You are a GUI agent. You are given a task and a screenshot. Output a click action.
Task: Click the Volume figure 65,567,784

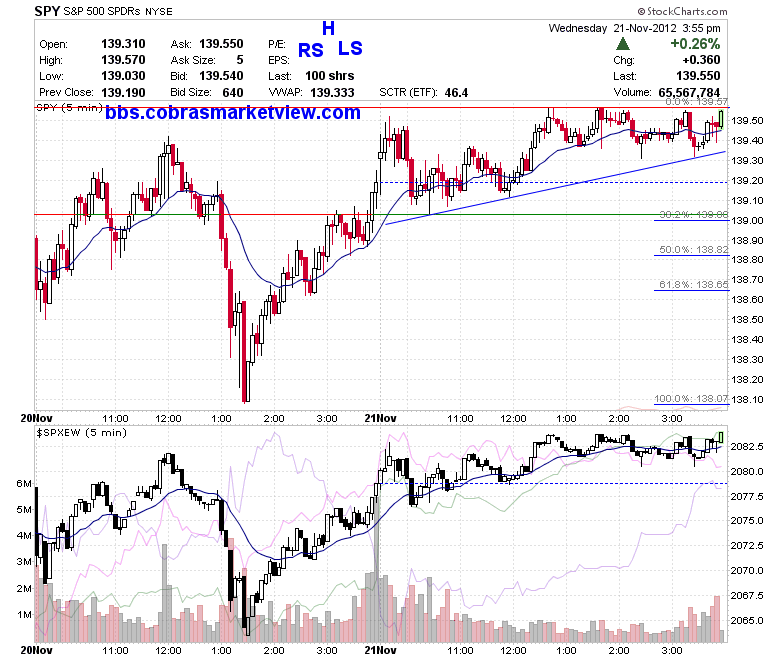689,93
